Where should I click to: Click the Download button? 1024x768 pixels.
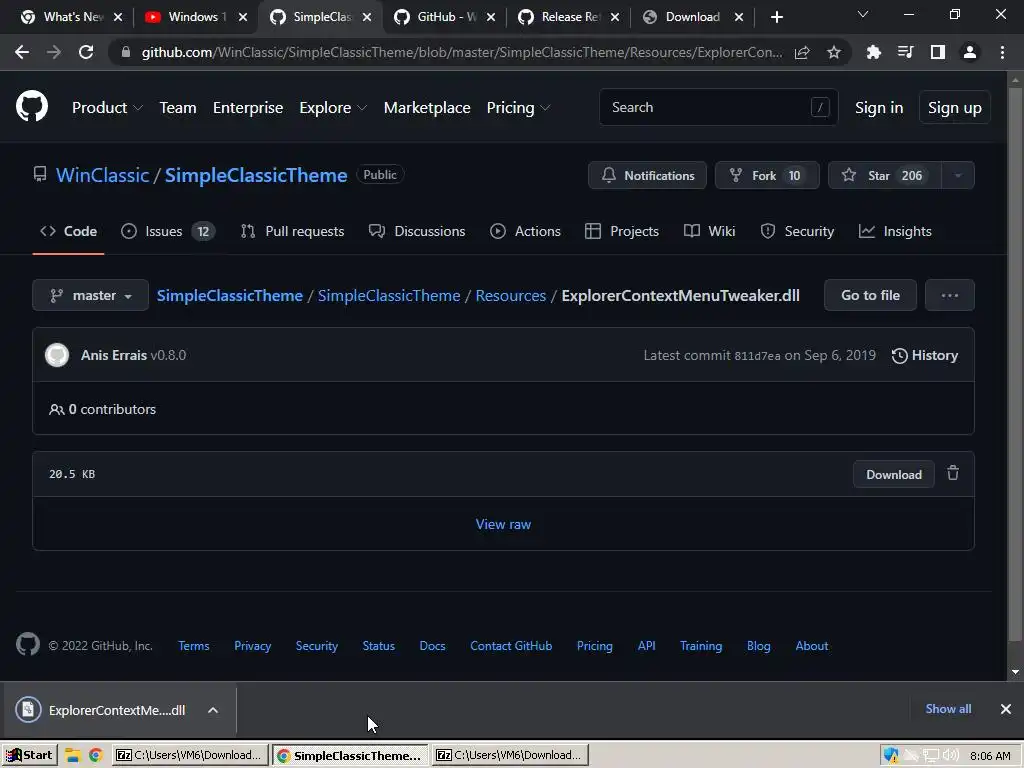[x=893, y=474]
